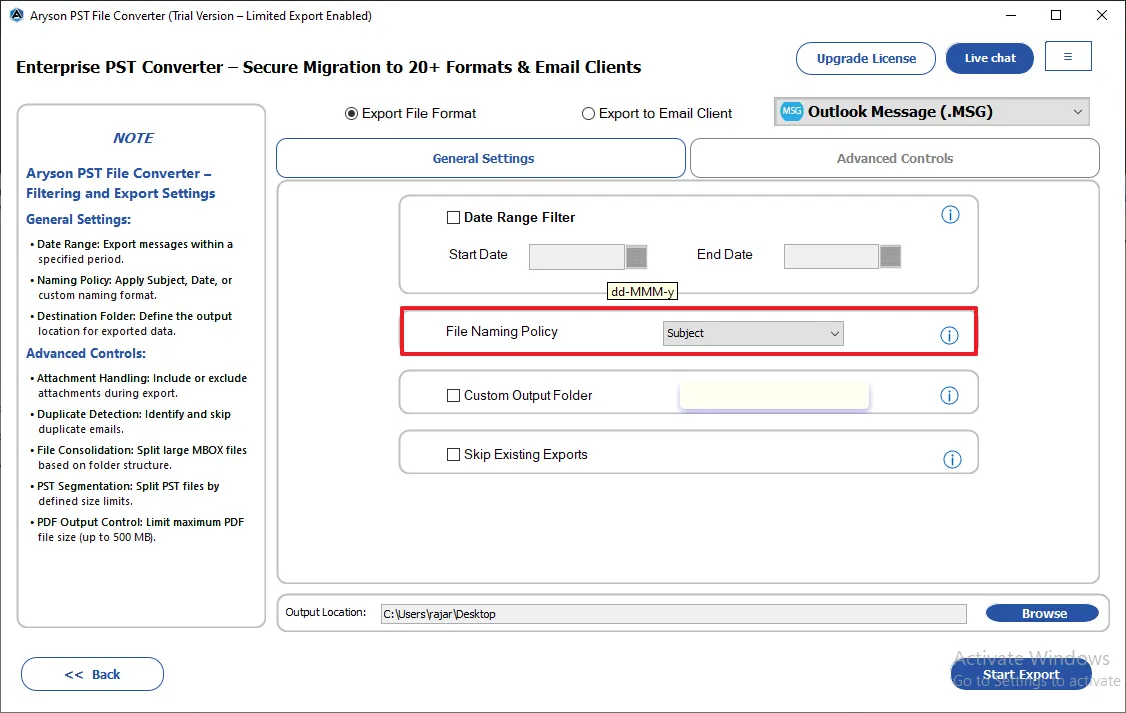Open the hamburger menu button
Image resolution: width=1126 pixels, height=713 pixels.
tap(1068, 57)
